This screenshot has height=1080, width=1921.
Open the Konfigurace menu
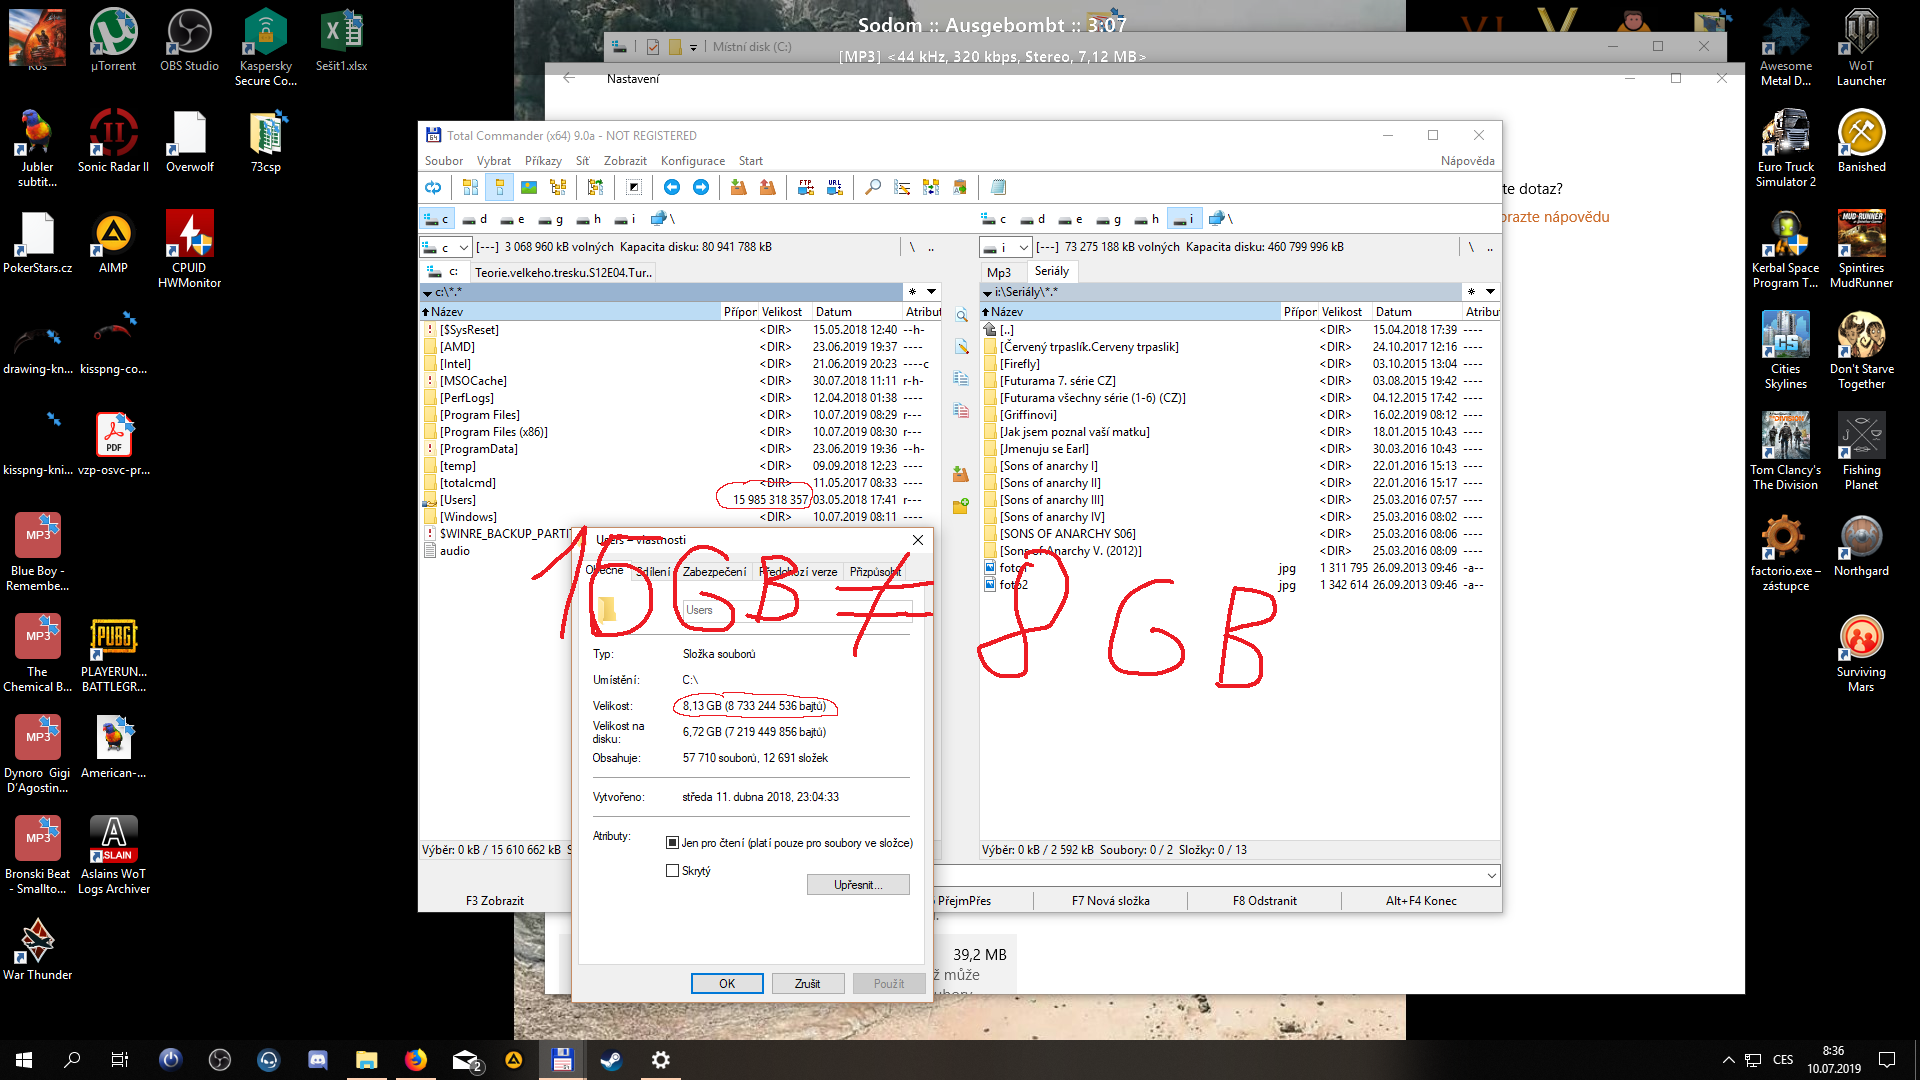(692, 161)
